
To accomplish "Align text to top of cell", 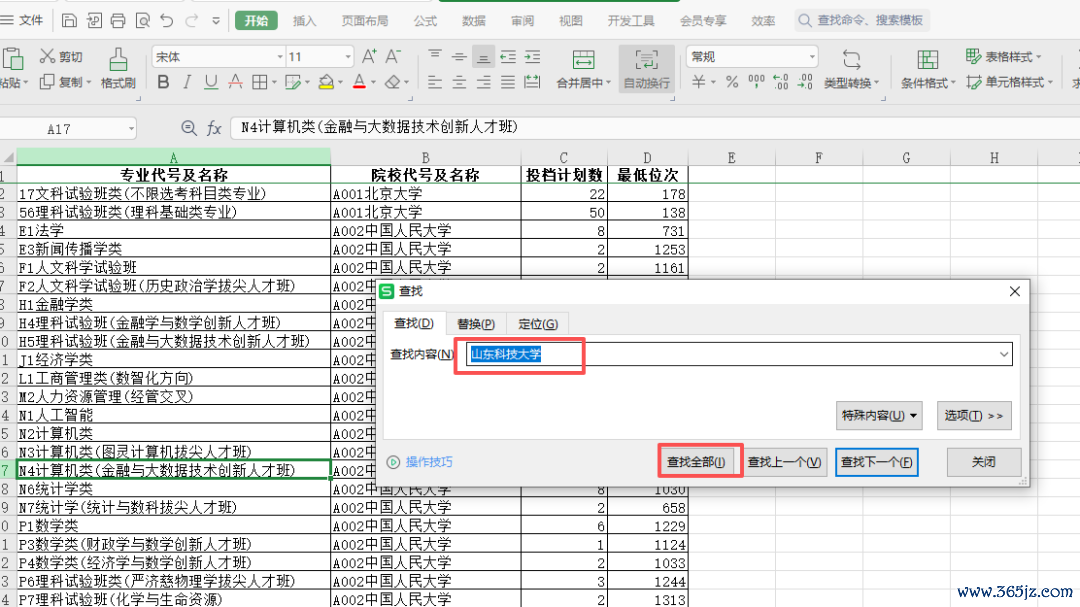I will tap(435, 56).
